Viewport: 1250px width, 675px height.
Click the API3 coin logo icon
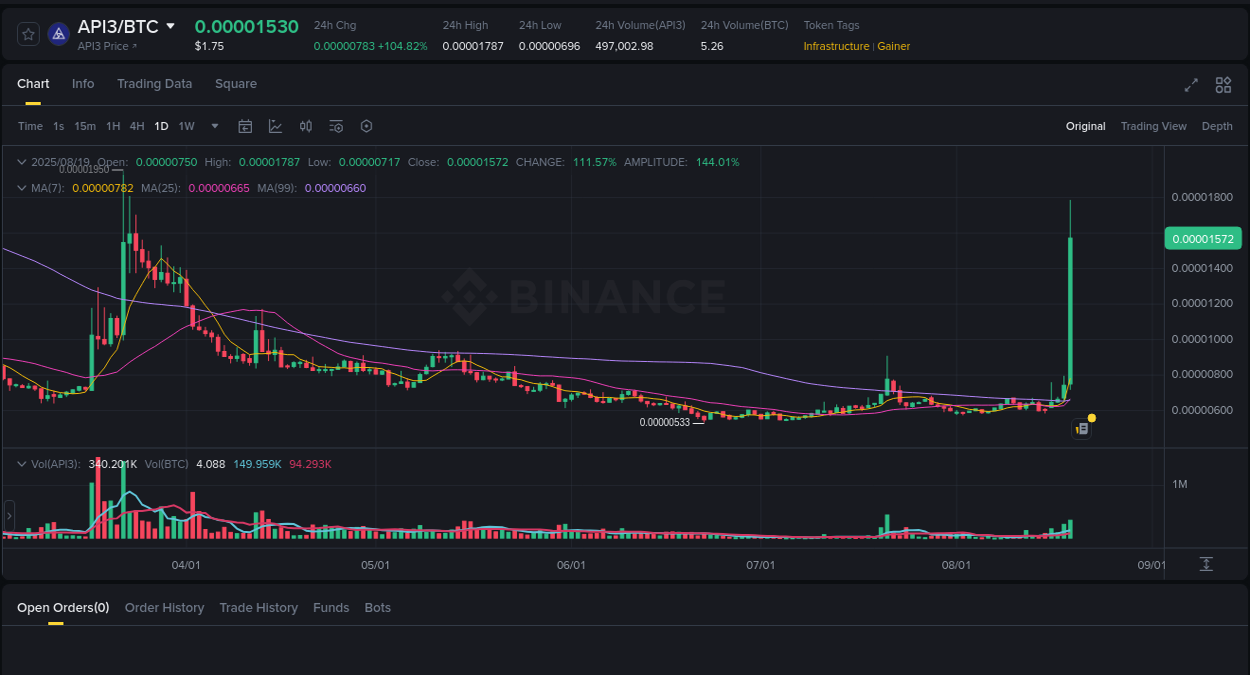57,33
